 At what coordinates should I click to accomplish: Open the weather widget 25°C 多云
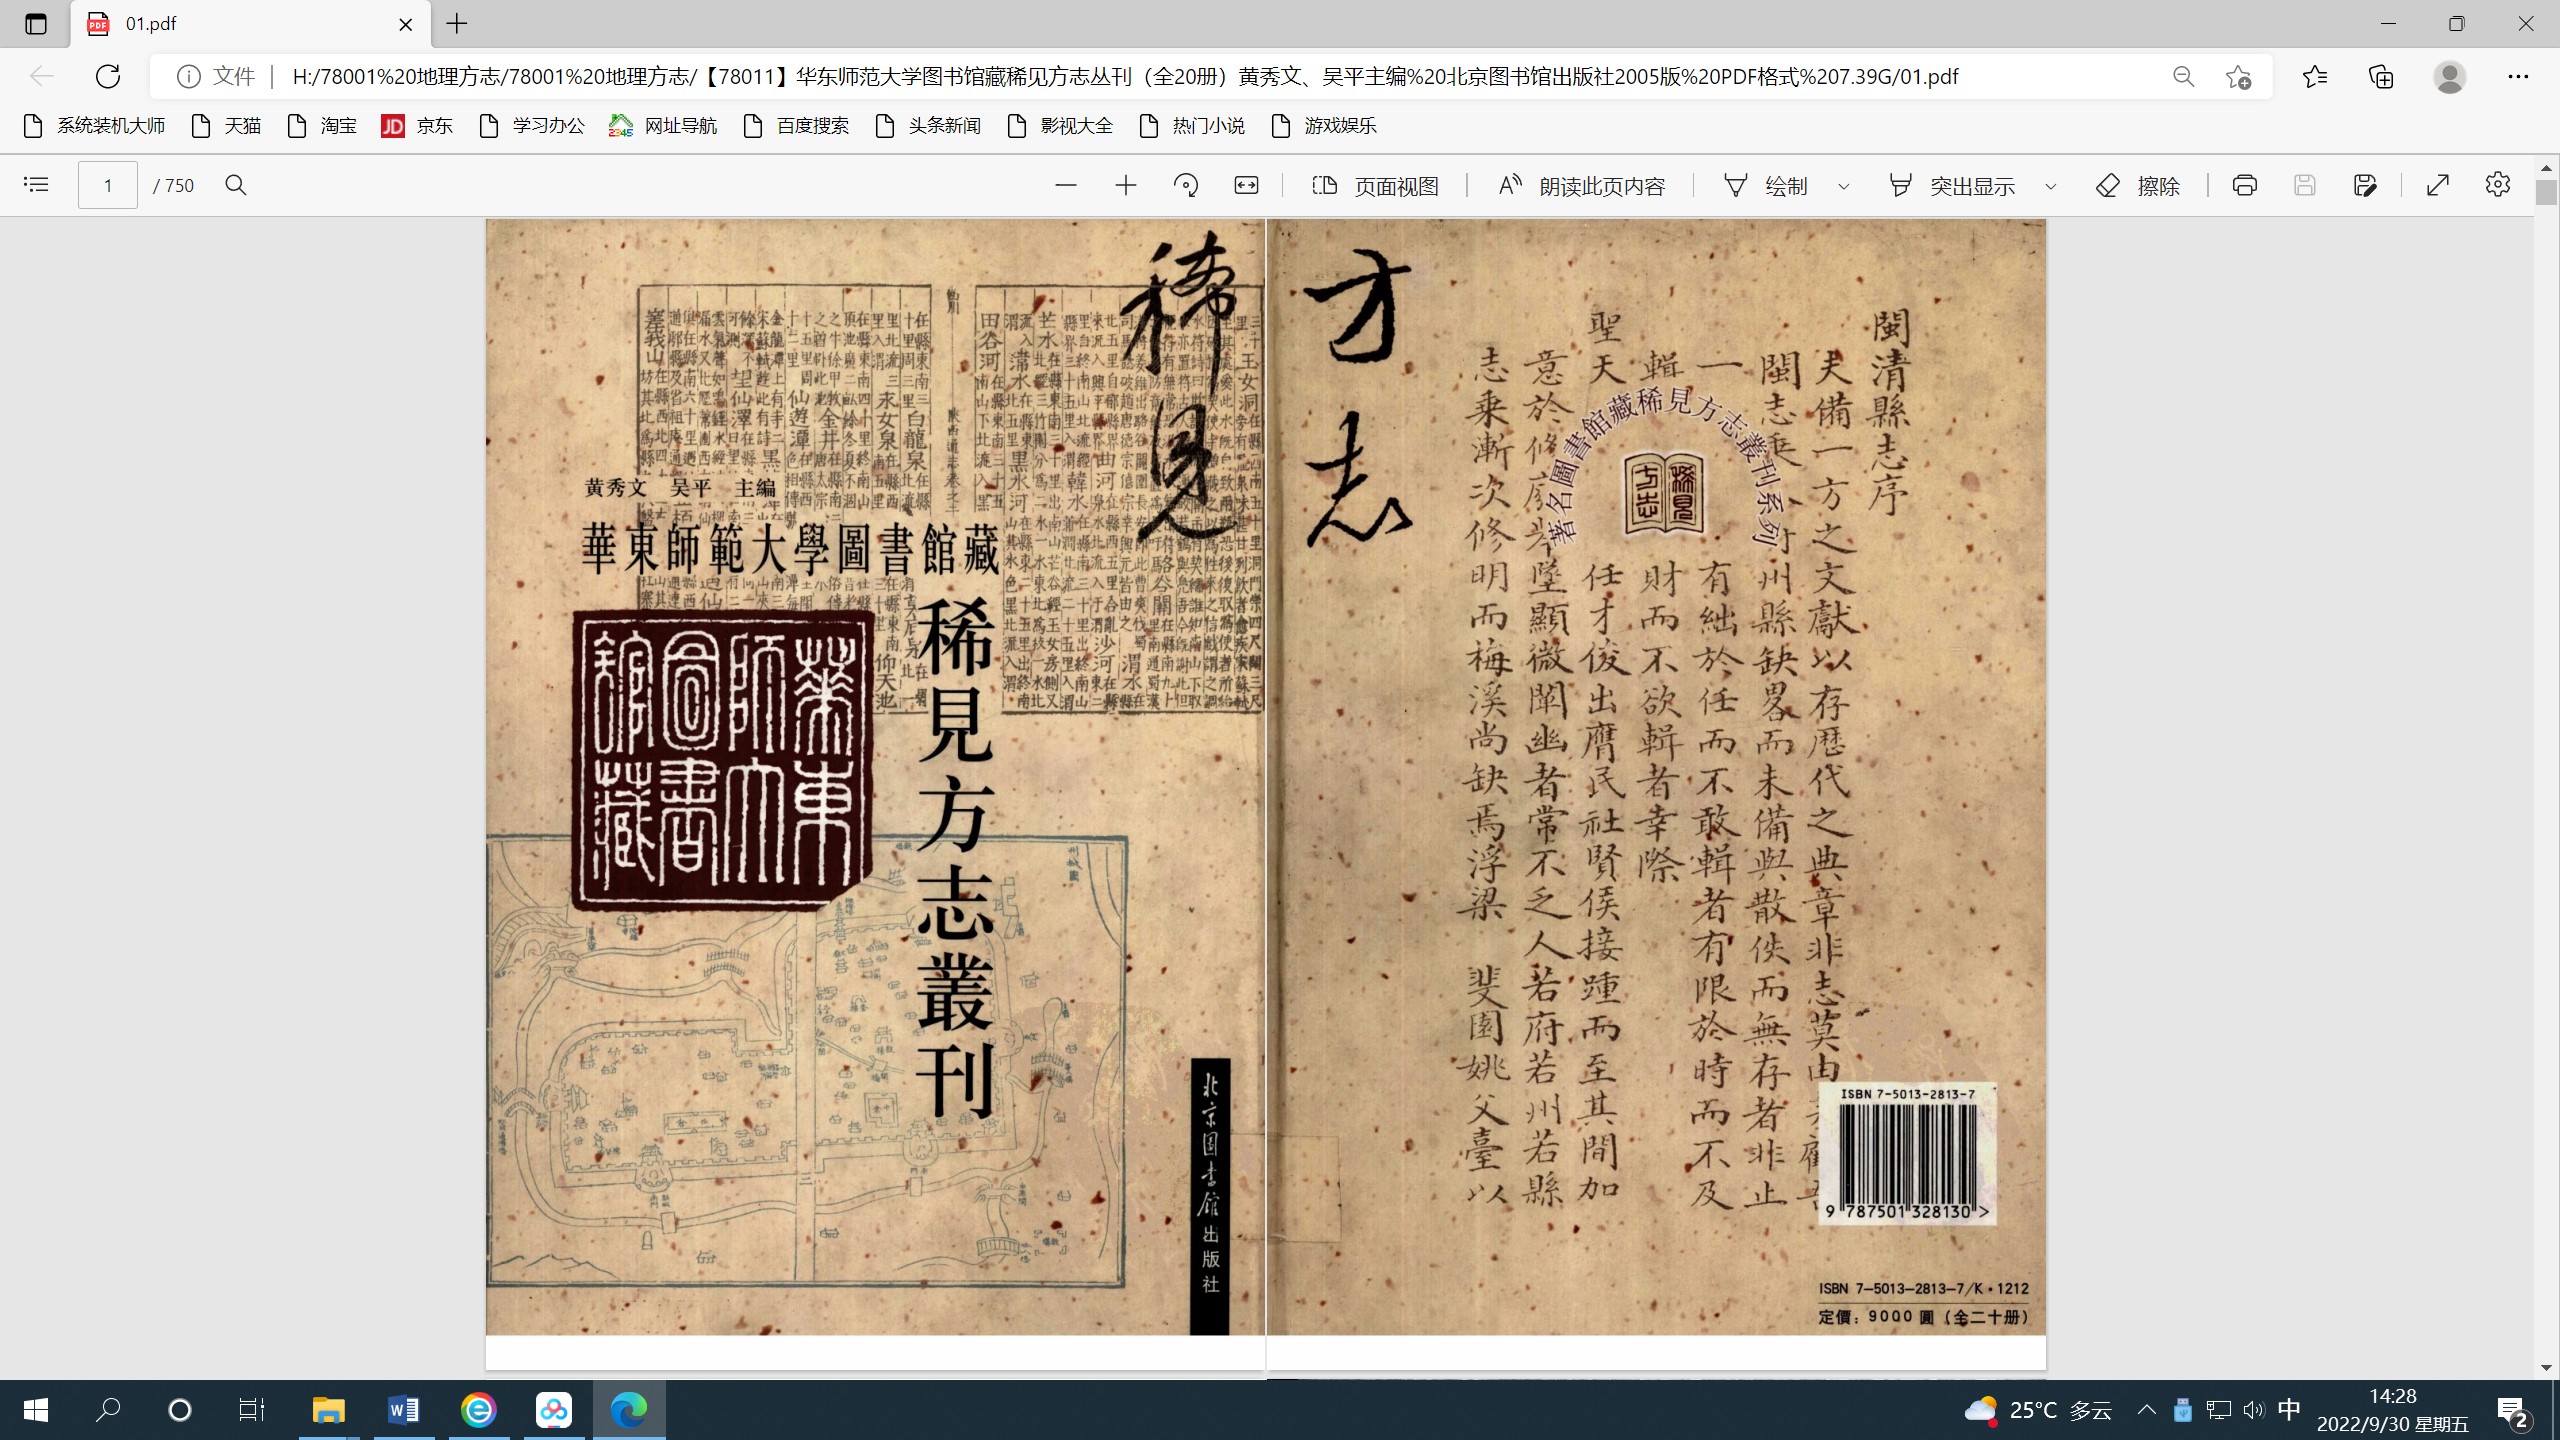(2038, 1410)
